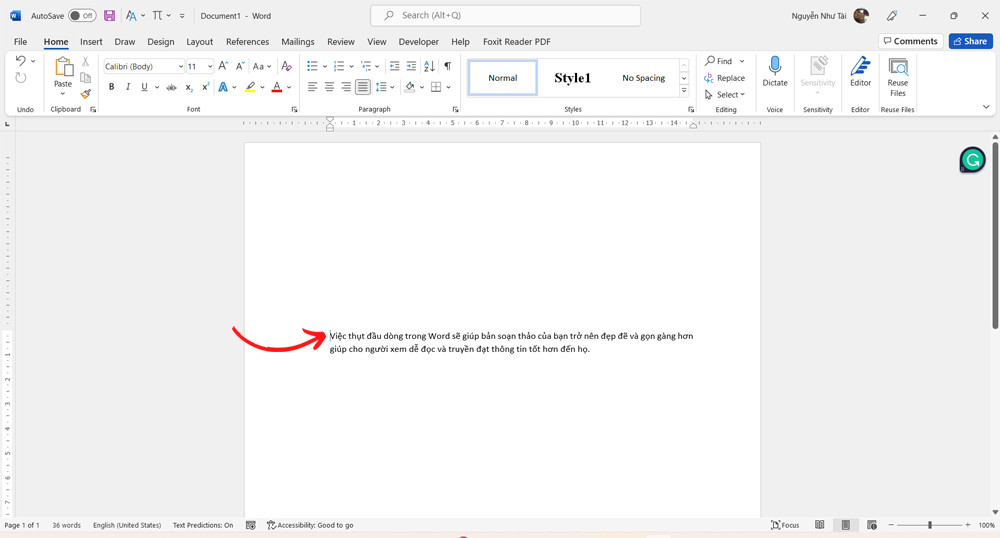Image resolution: width=1000 pixels, height=538 pixels.
Task: Click the Share button
Action: [x=970, y=41]
